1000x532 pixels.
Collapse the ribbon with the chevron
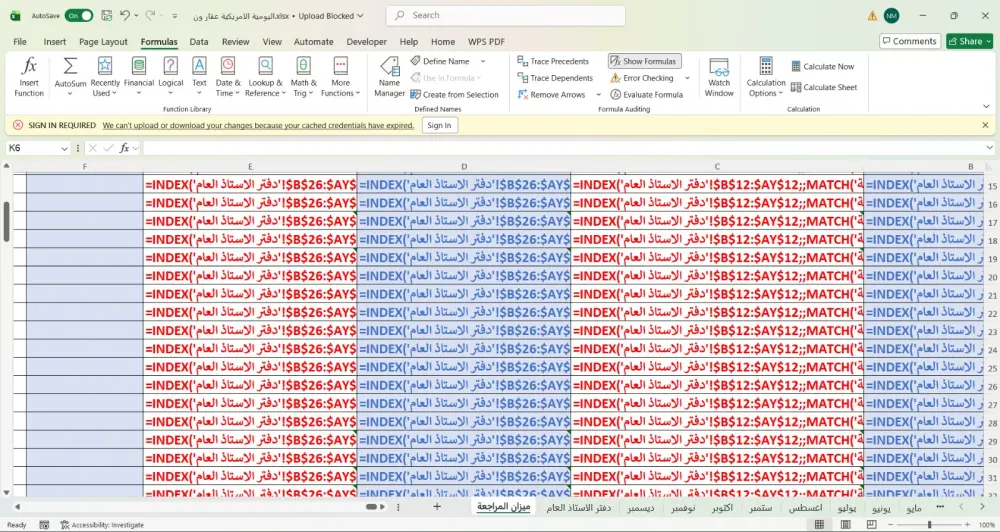click(x=986, y=107)
